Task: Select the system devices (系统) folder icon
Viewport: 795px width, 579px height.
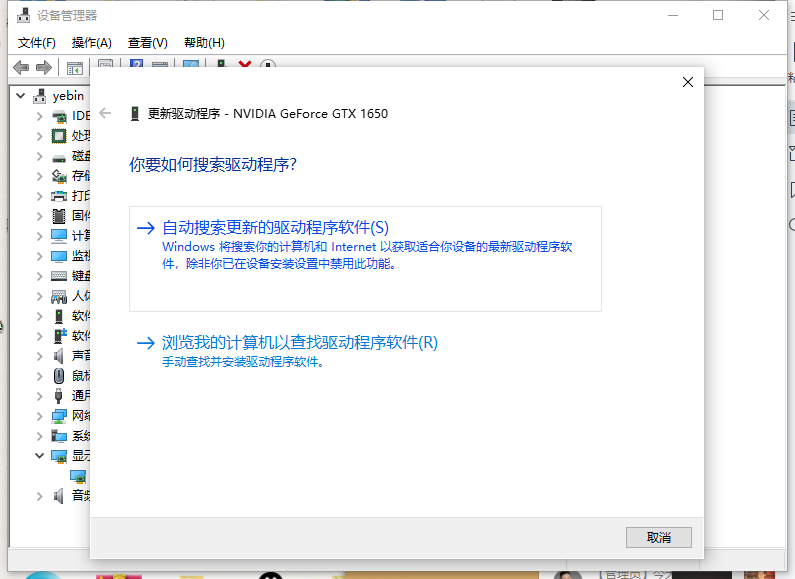Action: tap(59, 436)
